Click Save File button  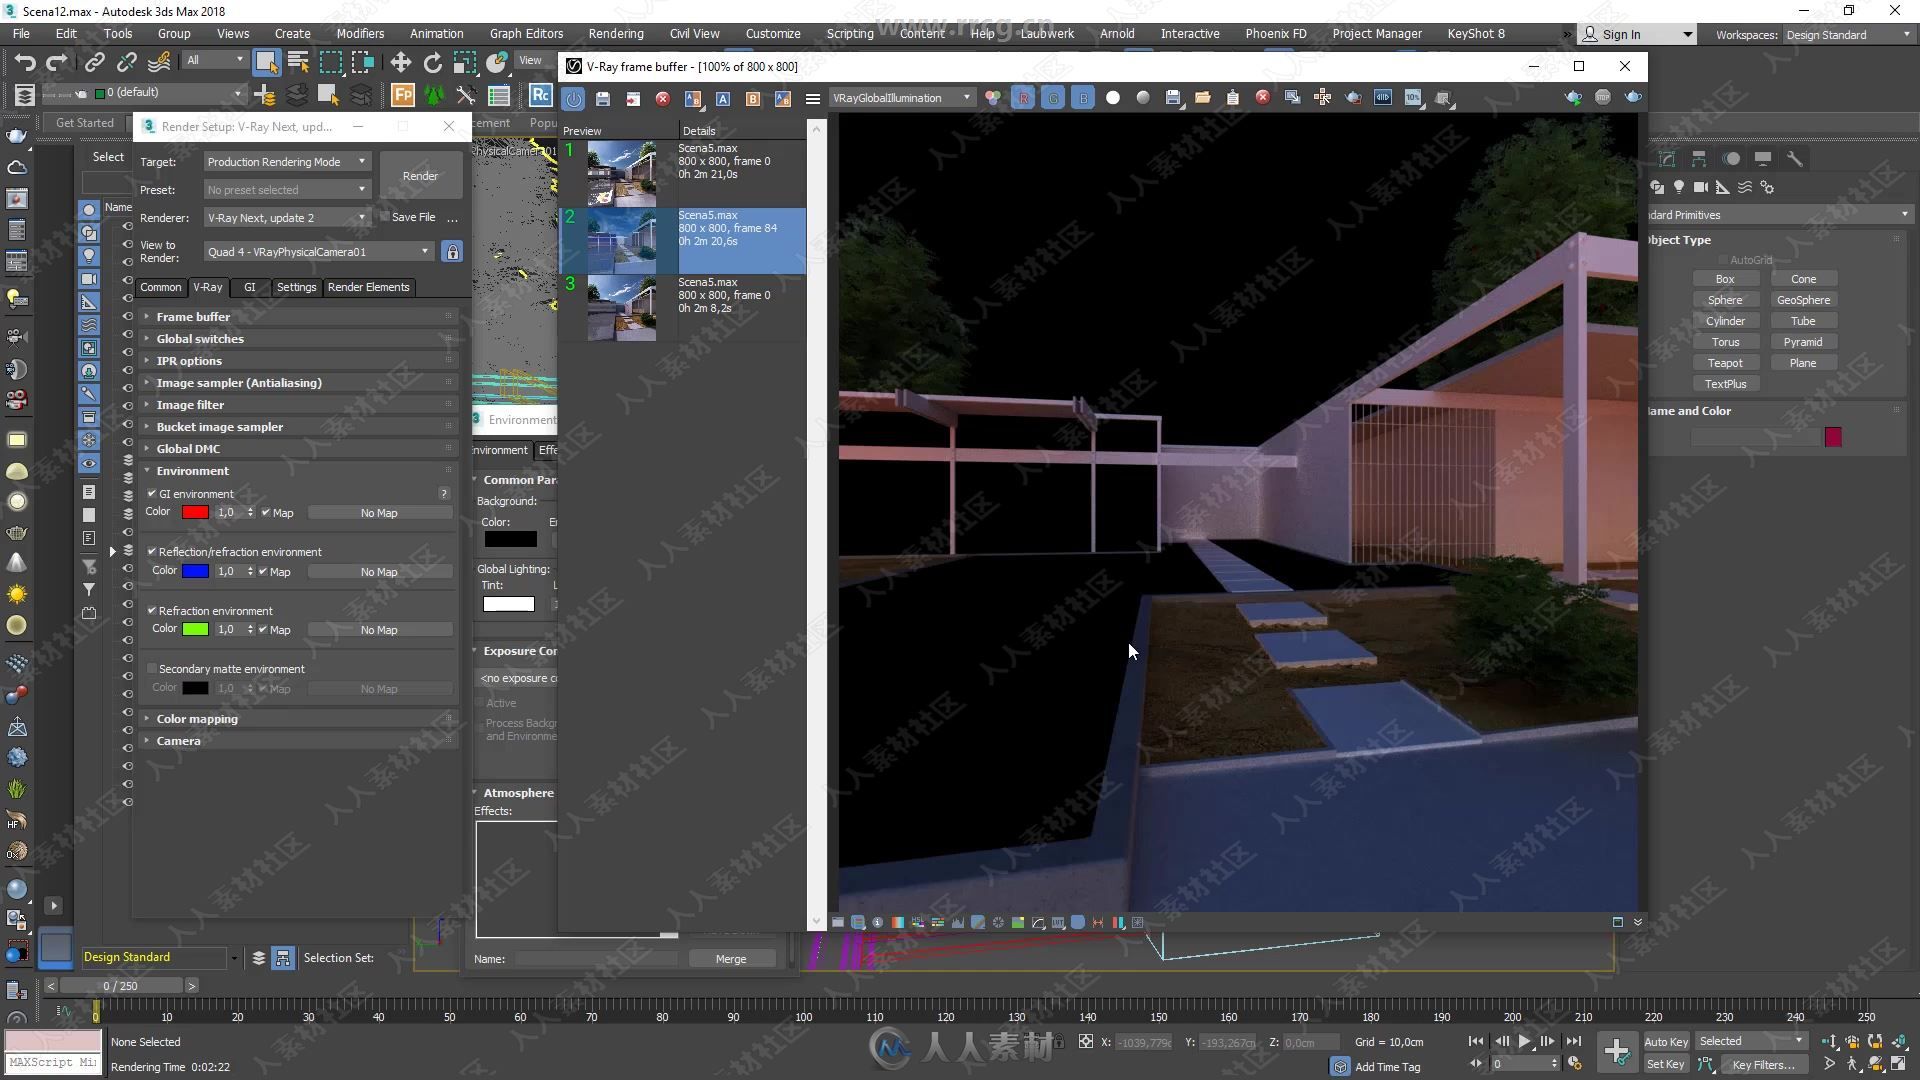point(414,216)
